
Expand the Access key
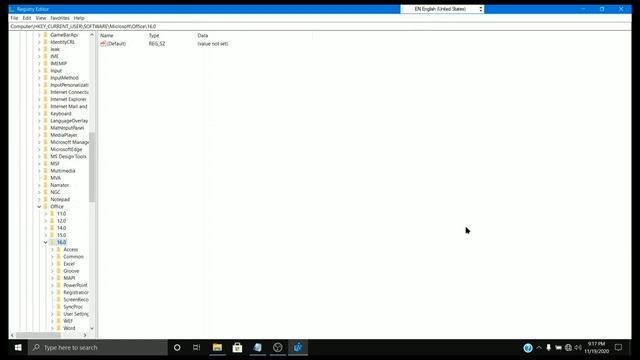coord(52,249)
